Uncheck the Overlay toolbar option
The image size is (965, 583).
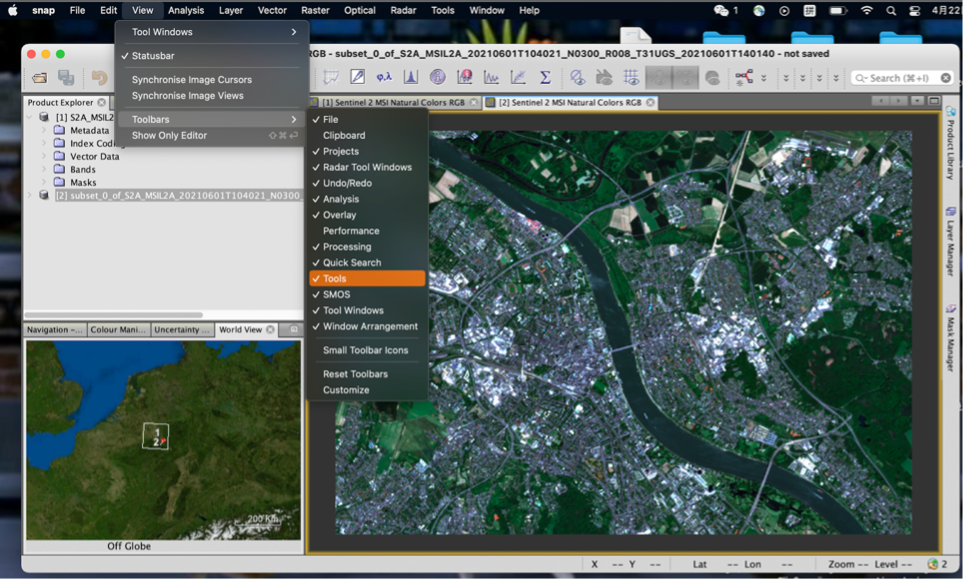pos(339,215)
